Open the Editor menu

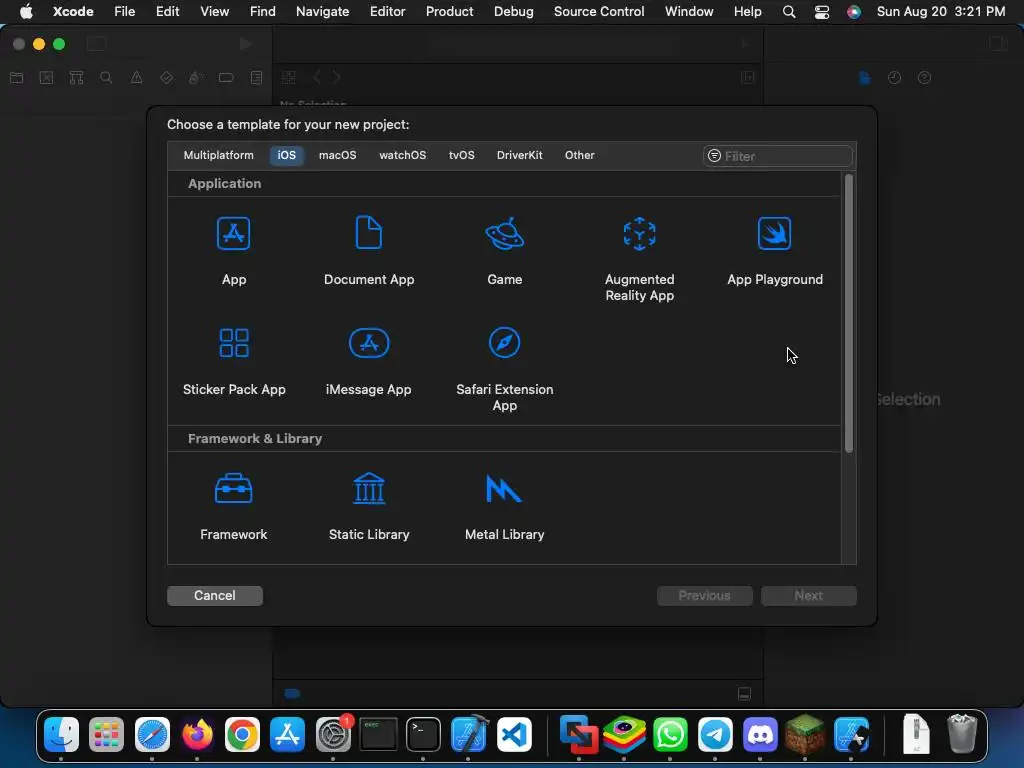click(x=387, y=12)
